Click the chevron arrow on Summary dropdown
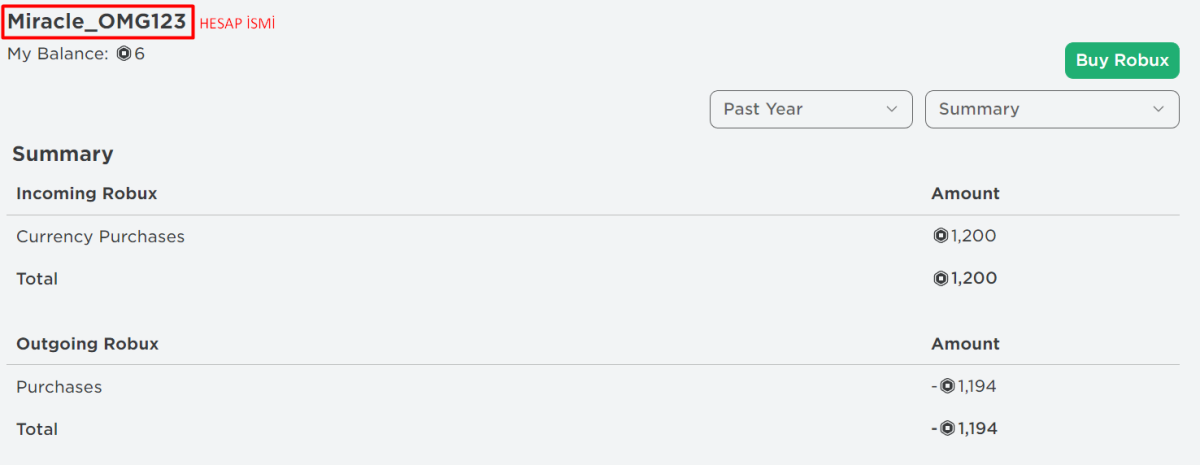This screenshot has height=465, width=1200. 1159,109
